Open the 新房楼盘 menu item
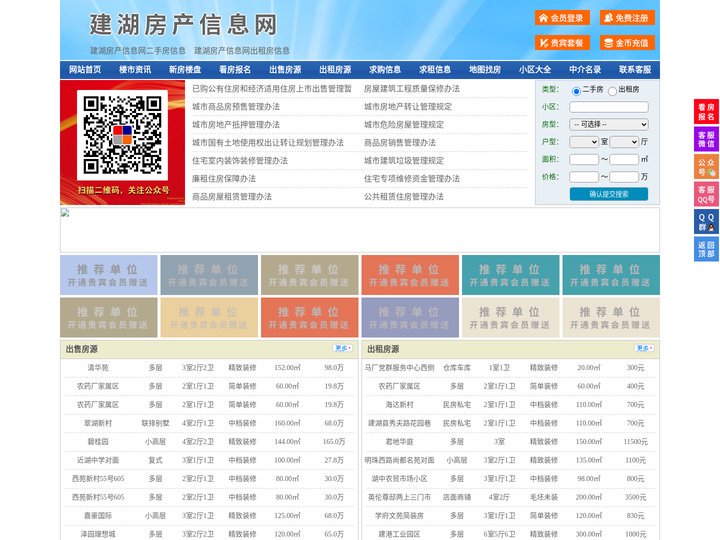The width and height of the screenshot is (720, 540). click(185, 70)
